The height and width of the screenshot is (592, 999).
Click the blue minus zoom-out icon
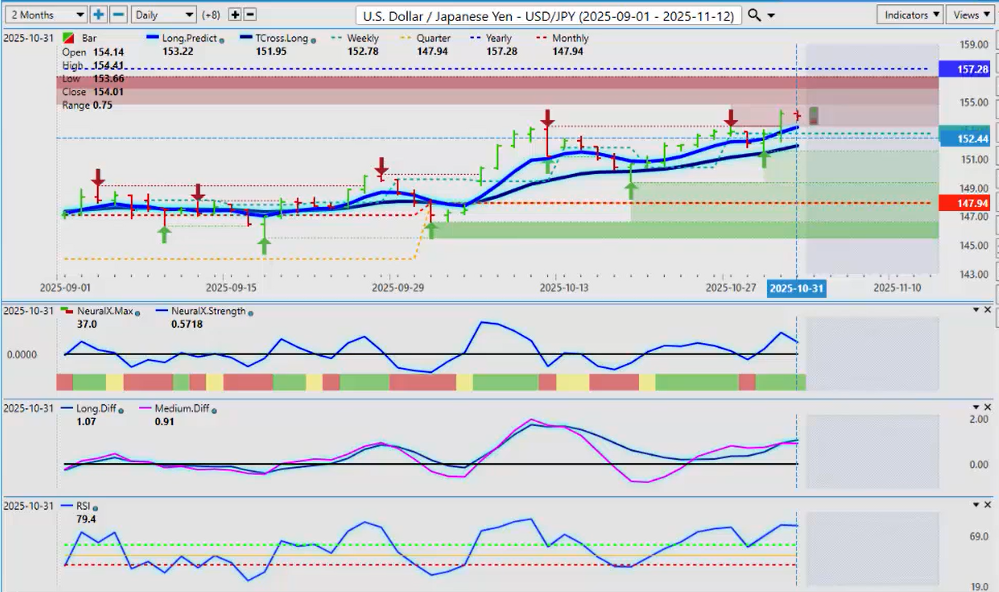coord(117,15)
